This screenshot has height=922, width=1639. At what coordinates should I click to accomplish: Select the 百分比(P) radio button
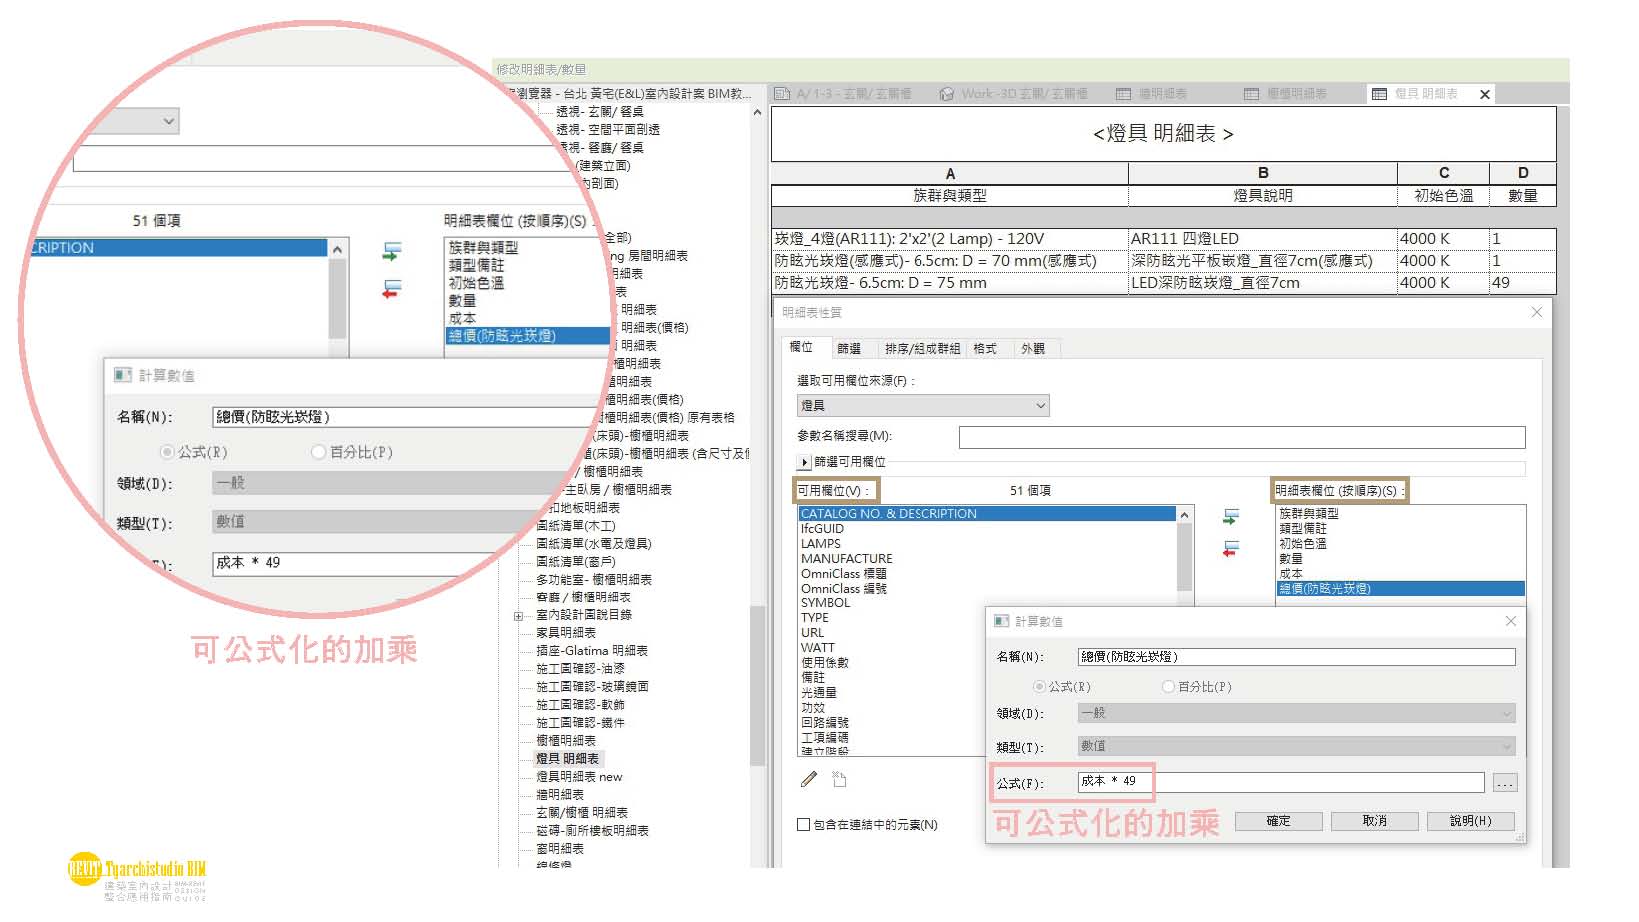[x=1168, y=686]
